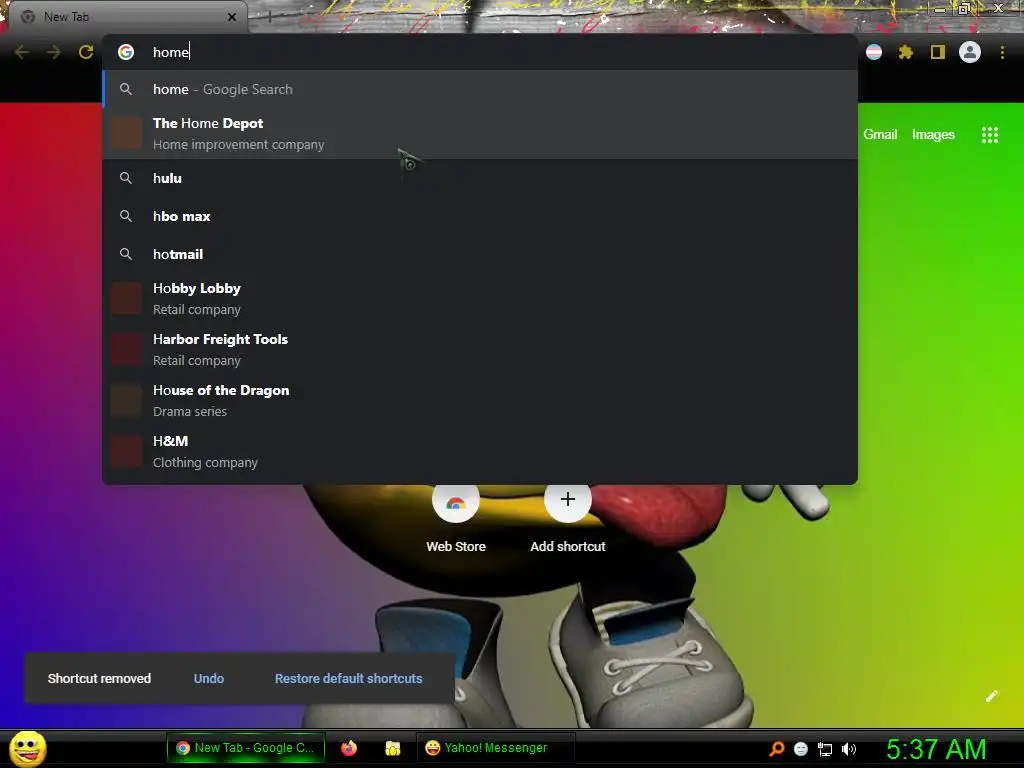The image size is (1024, 768).
Task: Switch to New Tab - Google Chrome taskbar button
Action: pos(246,748)
